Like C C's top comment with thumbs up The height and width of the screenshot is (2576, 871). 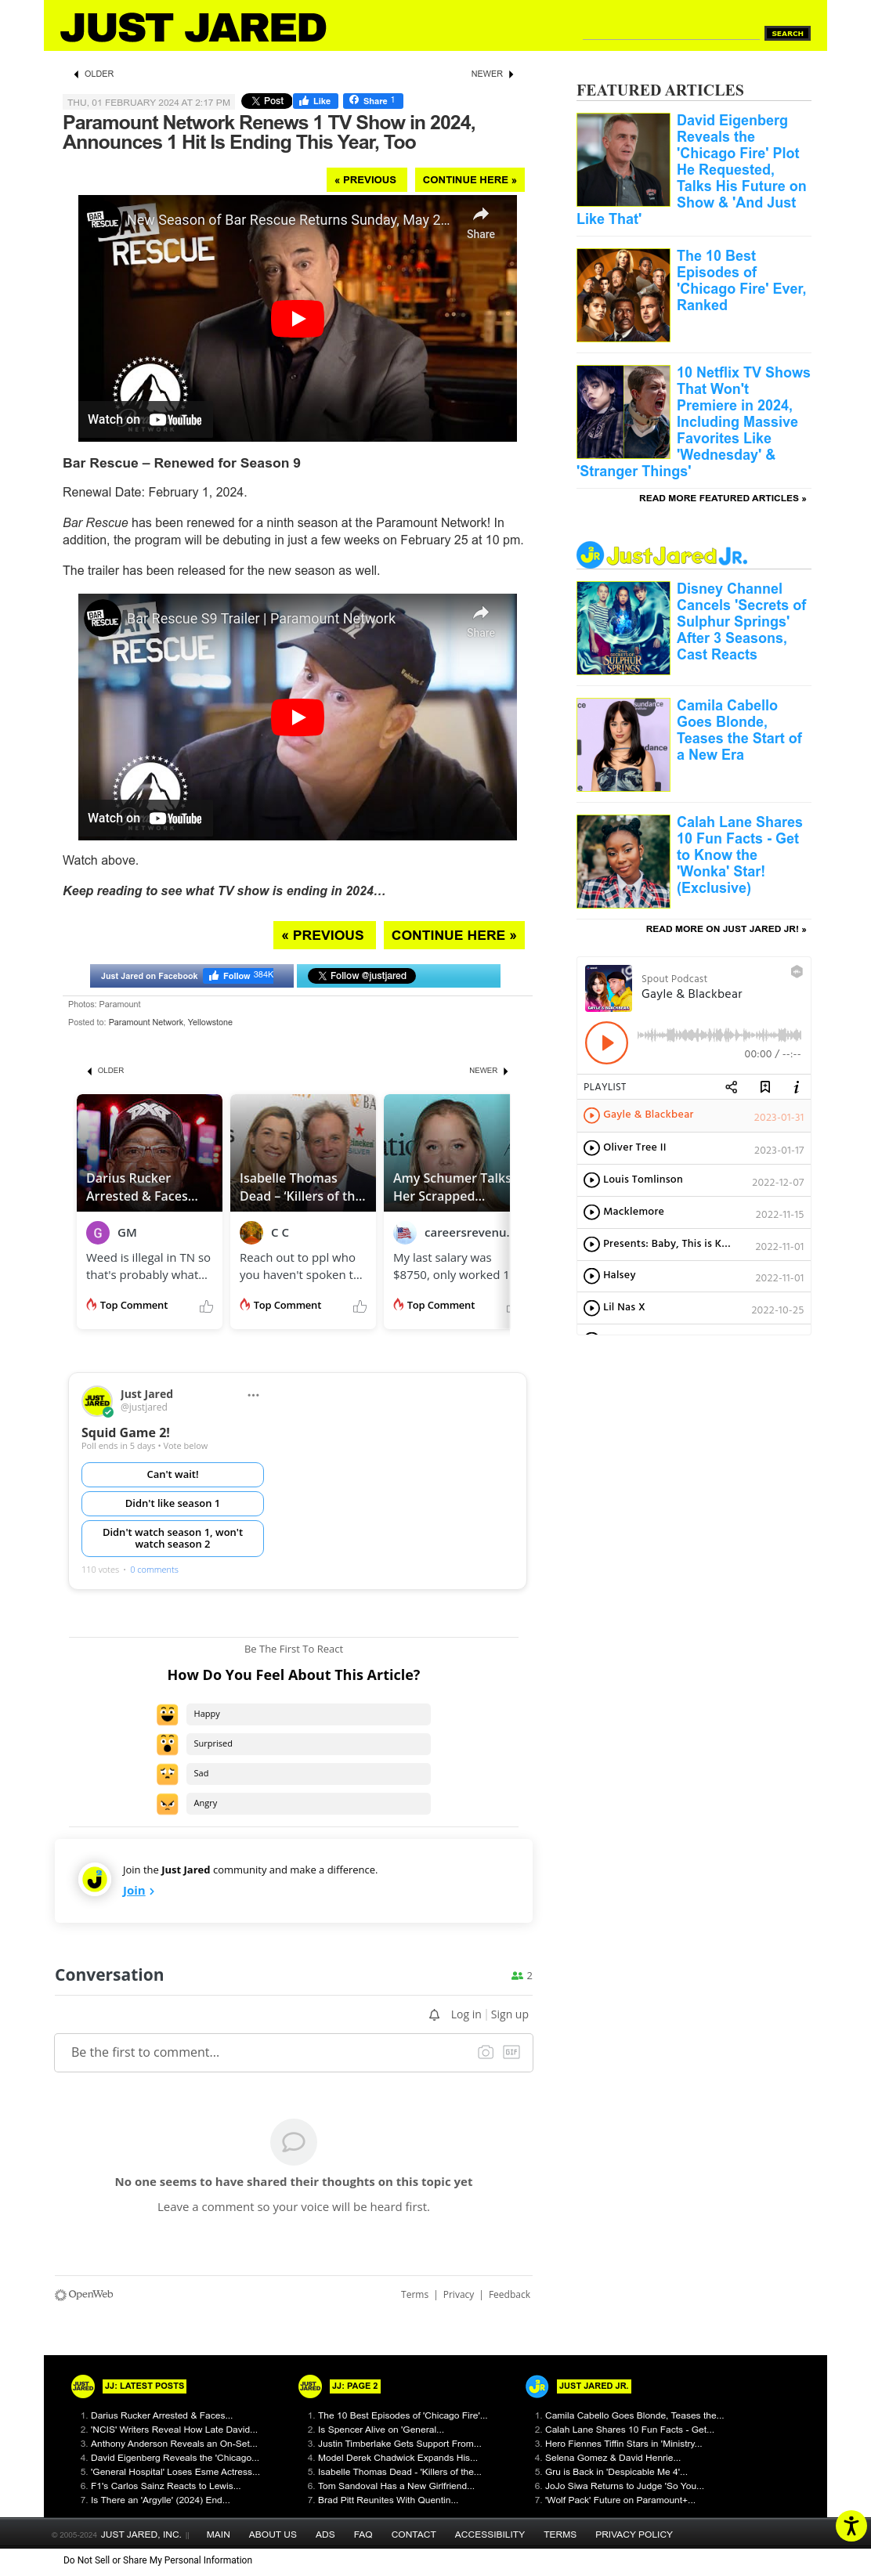[360, 1306]
